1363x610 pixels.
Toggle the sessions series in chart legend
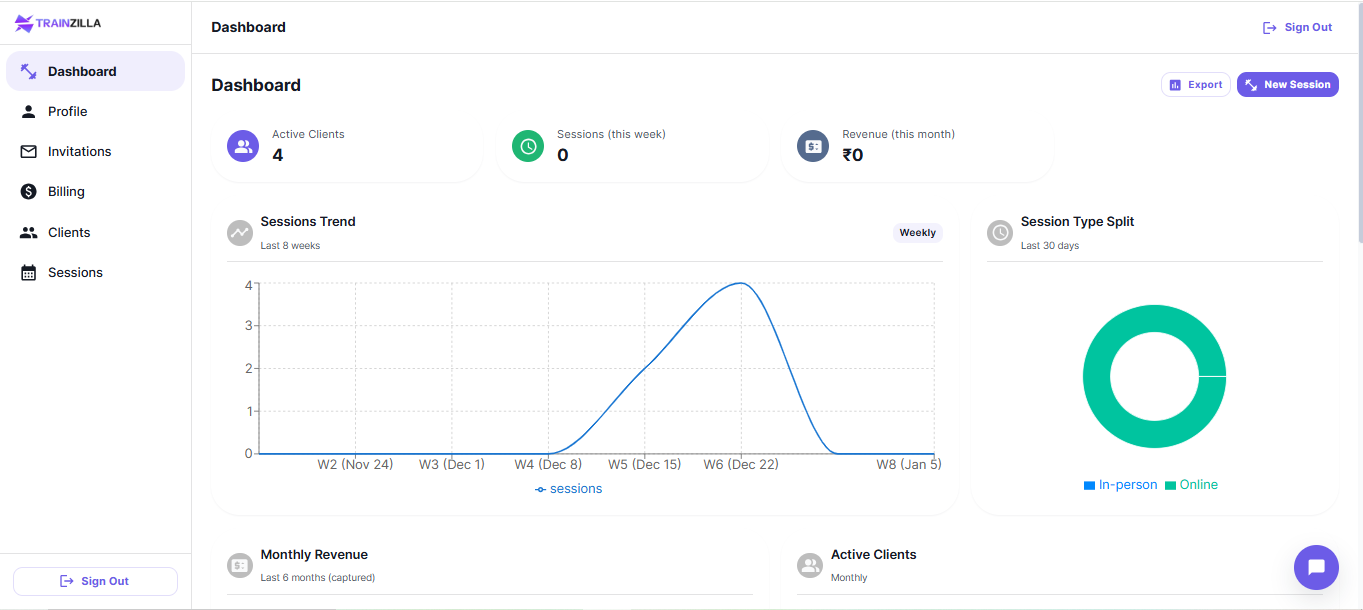pyautogui.click(x=568, y=488)
